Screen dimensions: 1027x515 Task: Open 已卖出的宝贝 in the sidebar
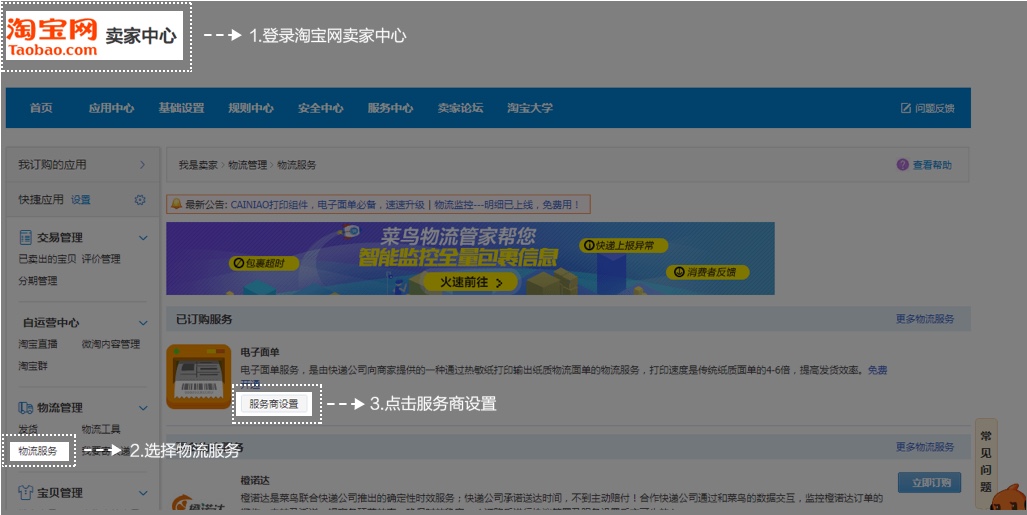click(47, 259)
